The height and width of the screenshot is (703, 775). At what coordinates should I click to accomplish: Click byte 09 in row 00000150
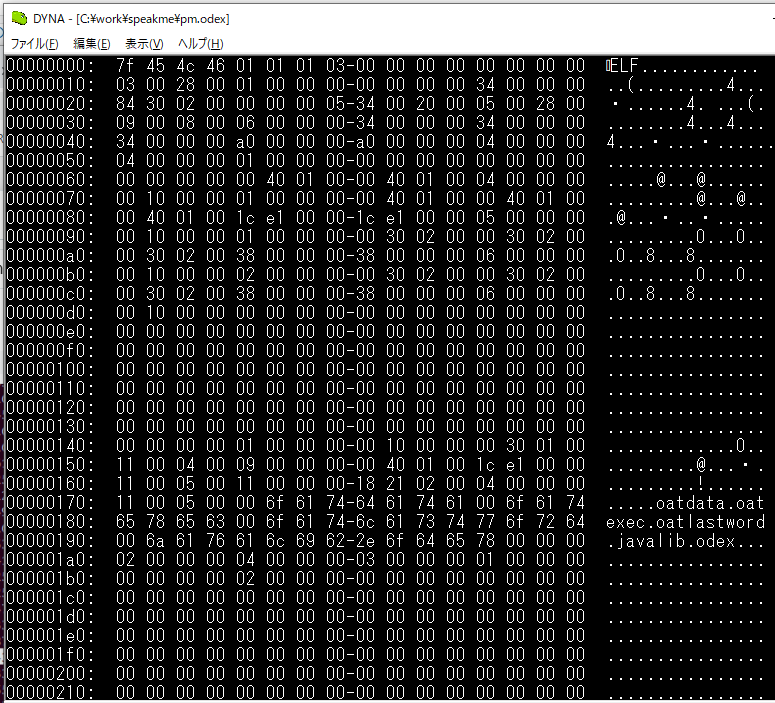click(245, 465)
